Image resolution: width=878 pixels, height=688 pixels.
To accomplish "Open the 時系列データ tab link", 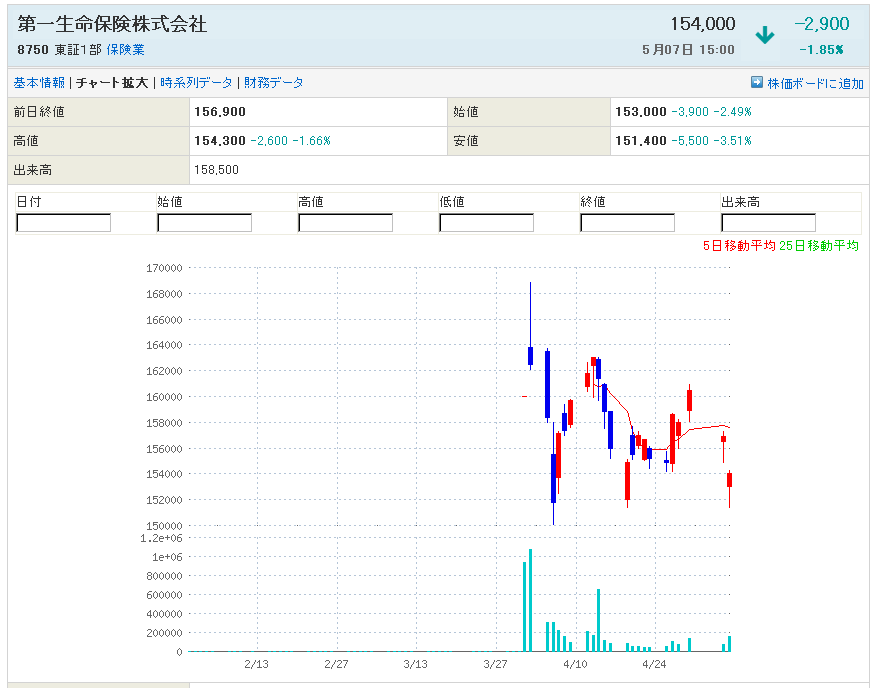I will tap(196, 83).
